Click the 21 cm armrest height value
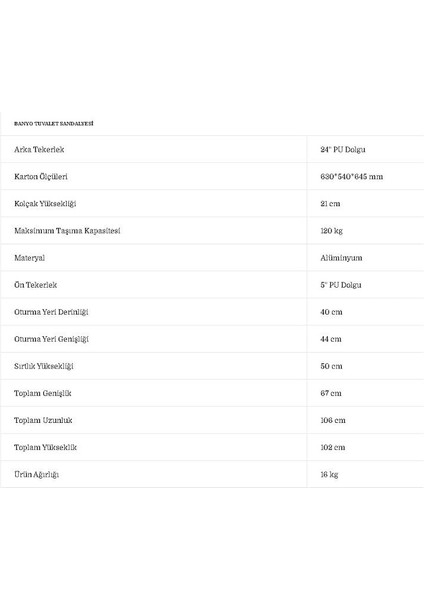Image resolution: width=424 pixels, height=600 pixels. 330,204
